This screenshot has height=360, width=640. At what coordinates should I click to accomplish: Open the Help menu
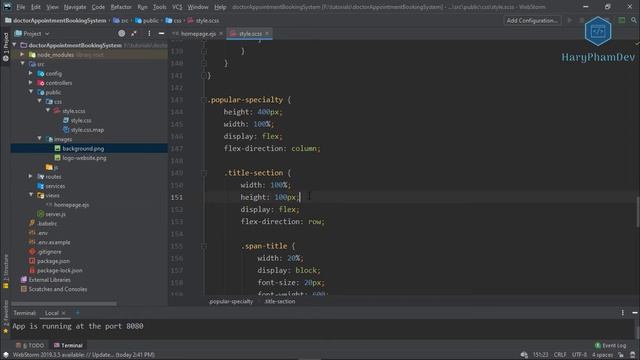tap(220, 7)
